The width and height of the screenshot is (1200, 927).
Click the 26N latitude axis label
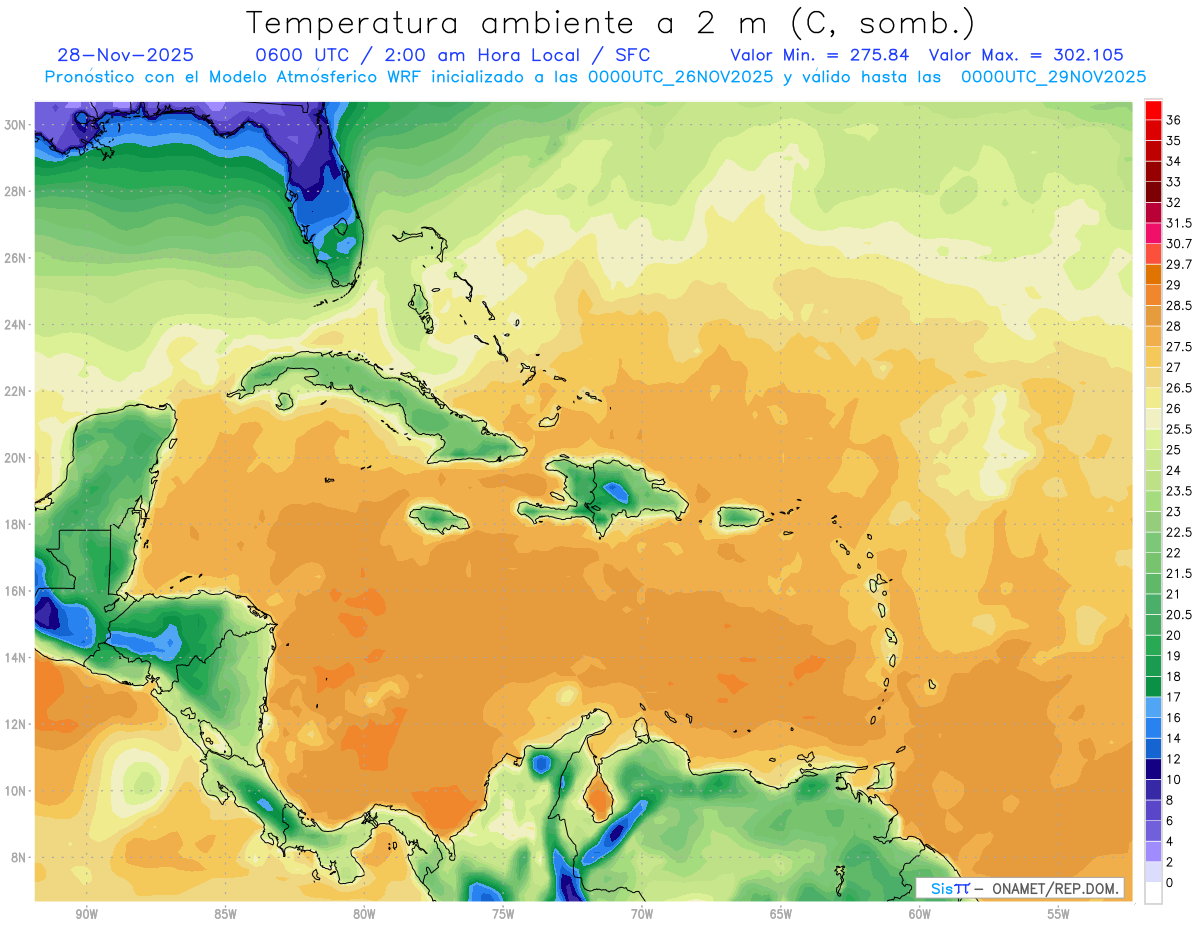click(15, 258)
